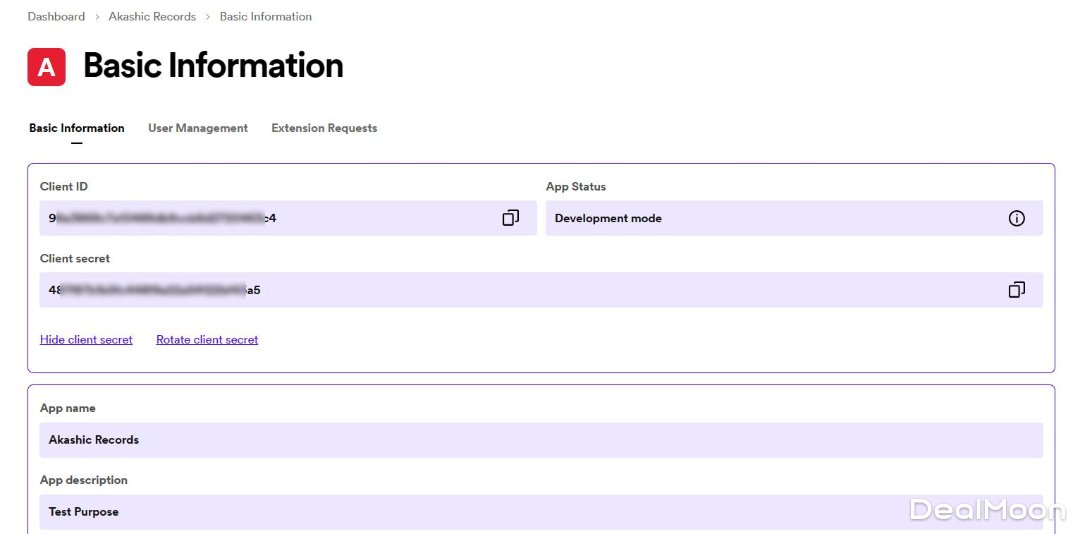
Task: Select the Basic Information tab
Action: click(77, 128)
